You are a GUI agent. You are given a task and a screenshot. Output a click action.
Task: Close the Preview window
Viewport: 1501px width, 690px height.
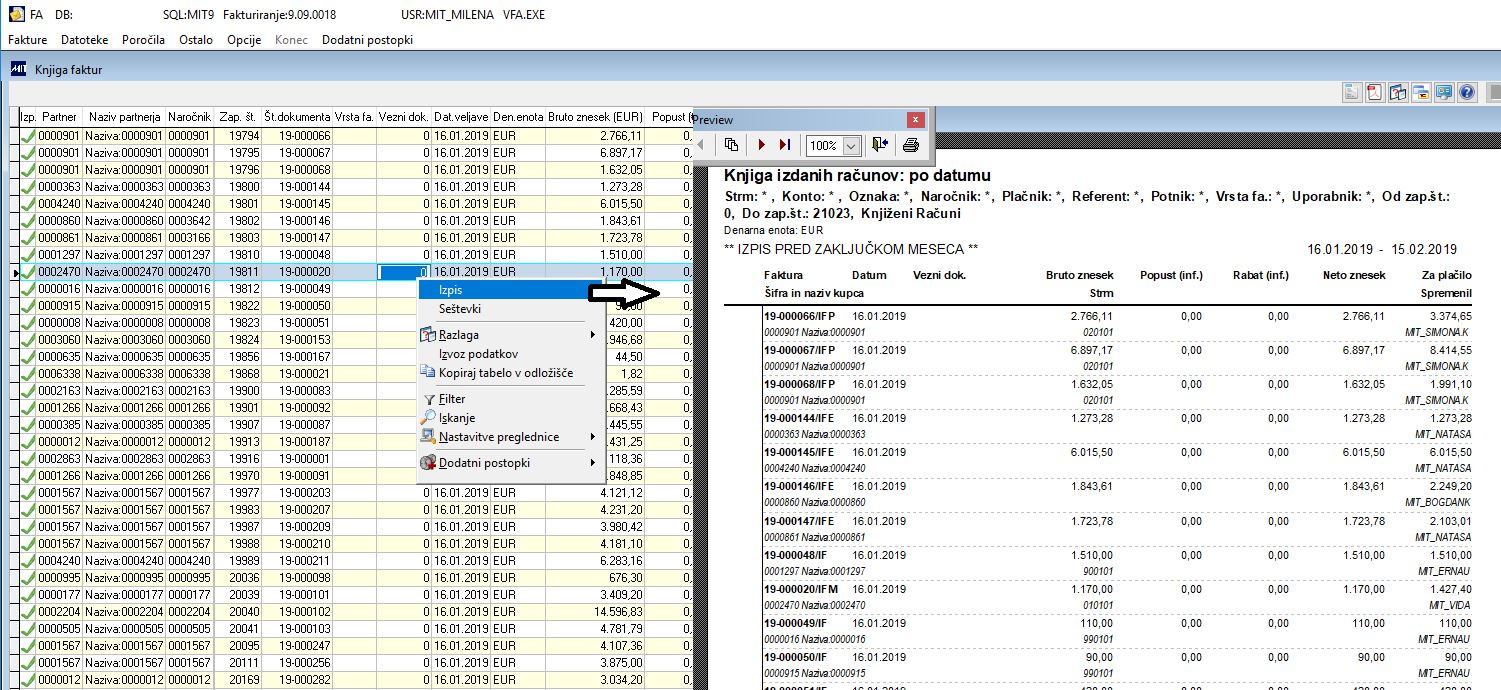pyautogui.click(x=914, y=119)
